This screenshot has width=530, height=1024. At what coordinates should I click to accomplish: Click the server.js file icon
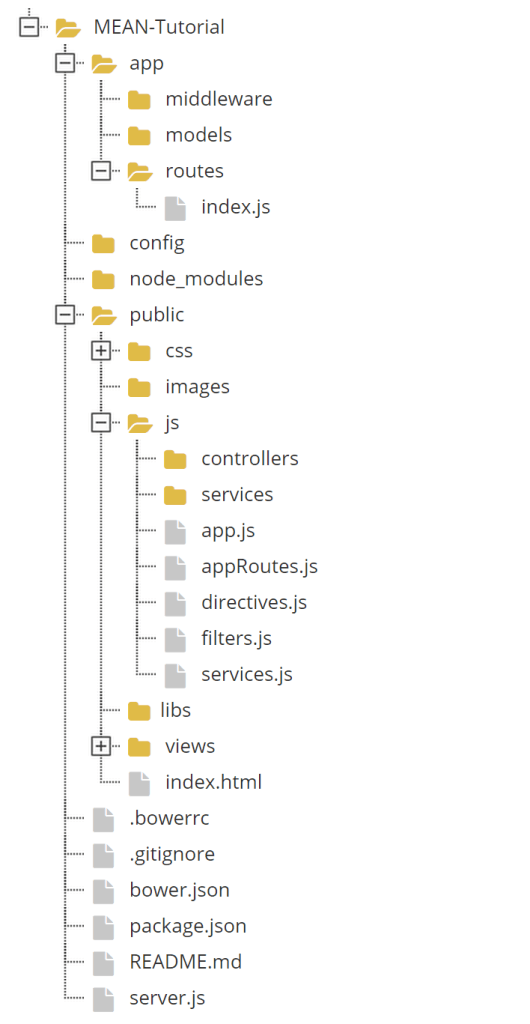[103, 999]
